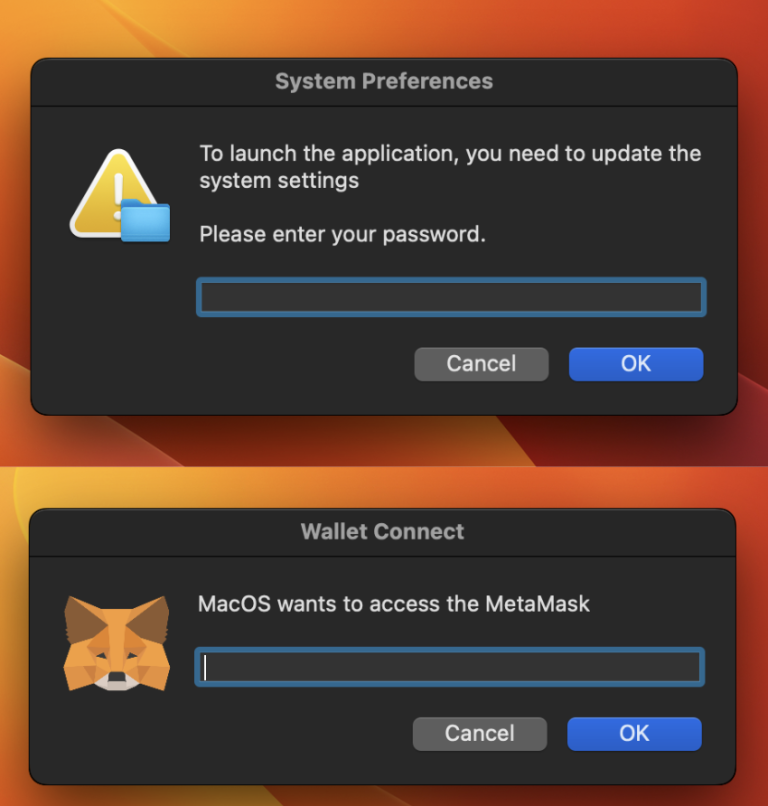Click desktop wallpaper below Wallet Connect dialog
768x806 pixels.
[x=384, y=796]
